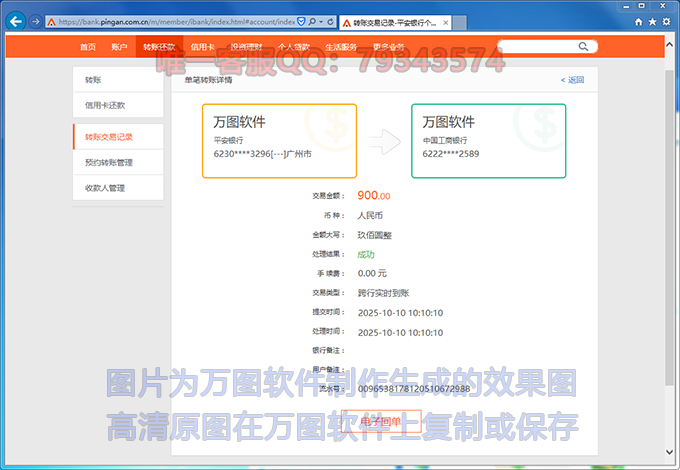Click the browser home icon

click(639, 20)
